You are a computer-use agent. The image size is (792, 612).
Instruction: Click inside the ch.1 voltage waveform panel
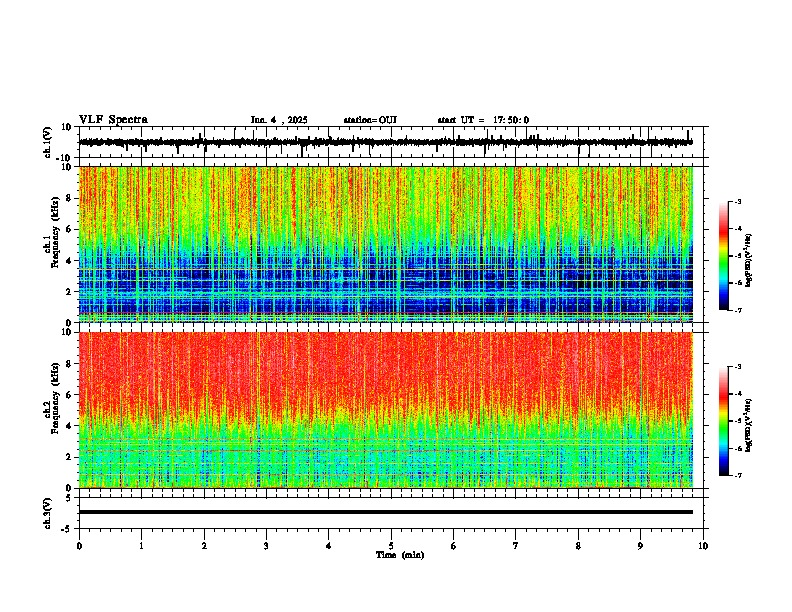pyautogui.click(x=391, y=142)
